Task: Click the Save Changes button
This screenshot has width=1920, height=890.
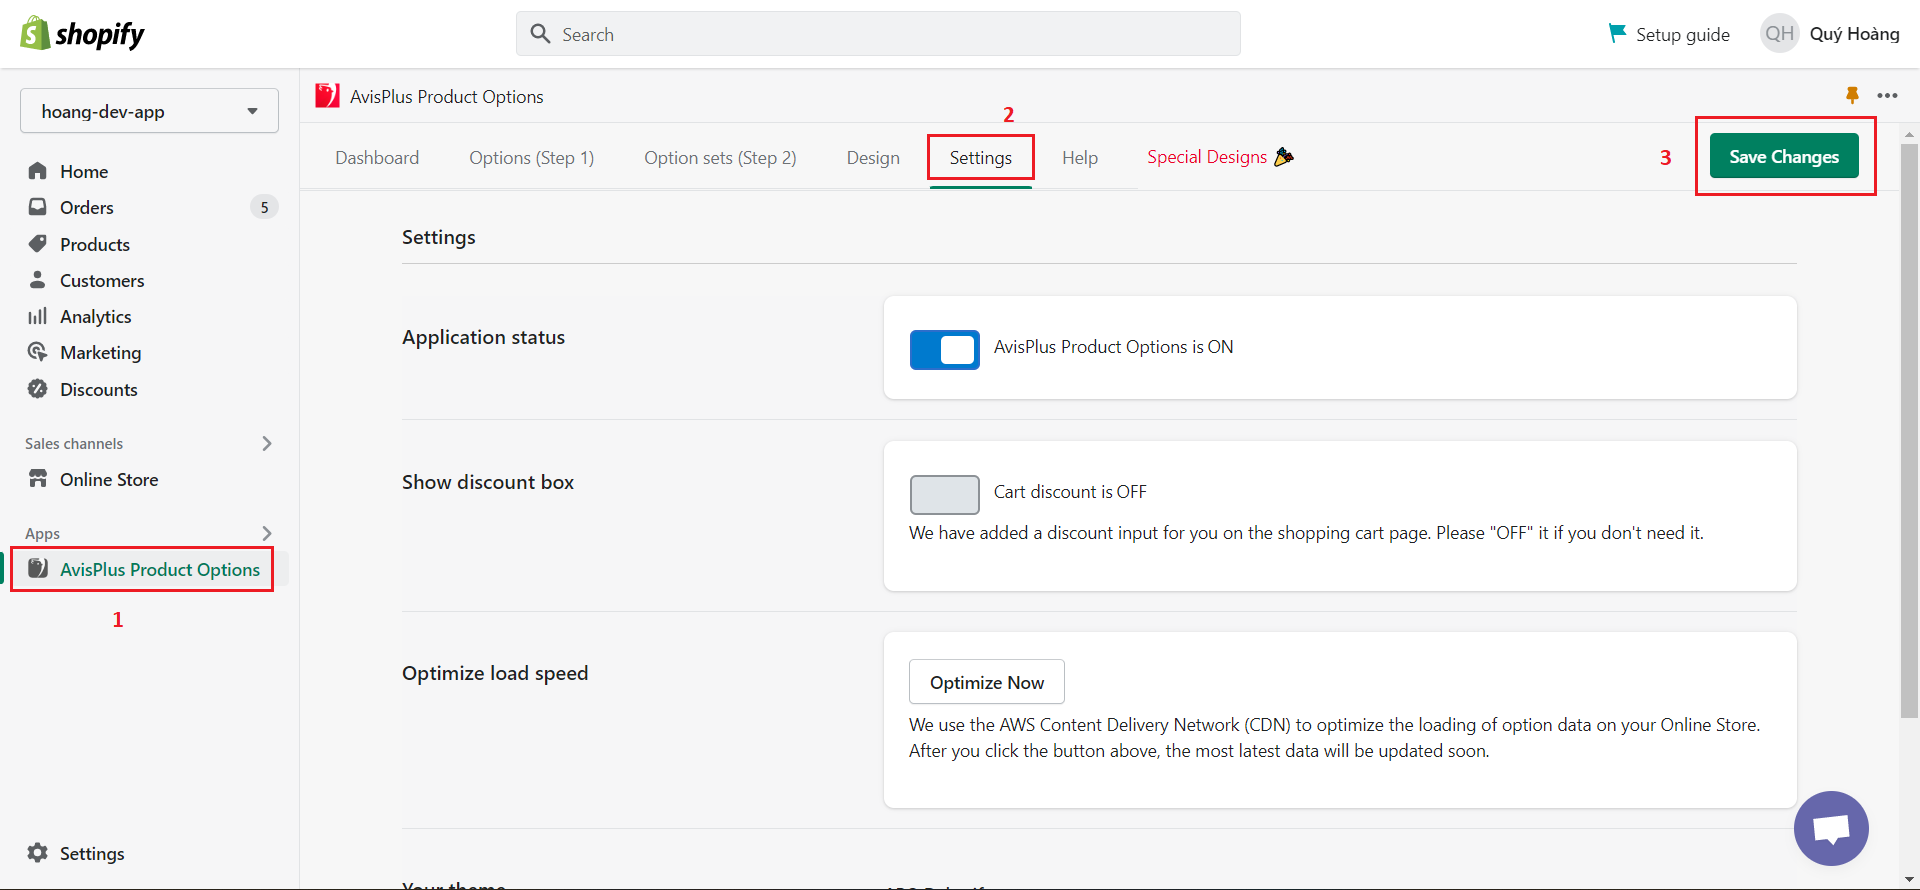Action: 1784,156
